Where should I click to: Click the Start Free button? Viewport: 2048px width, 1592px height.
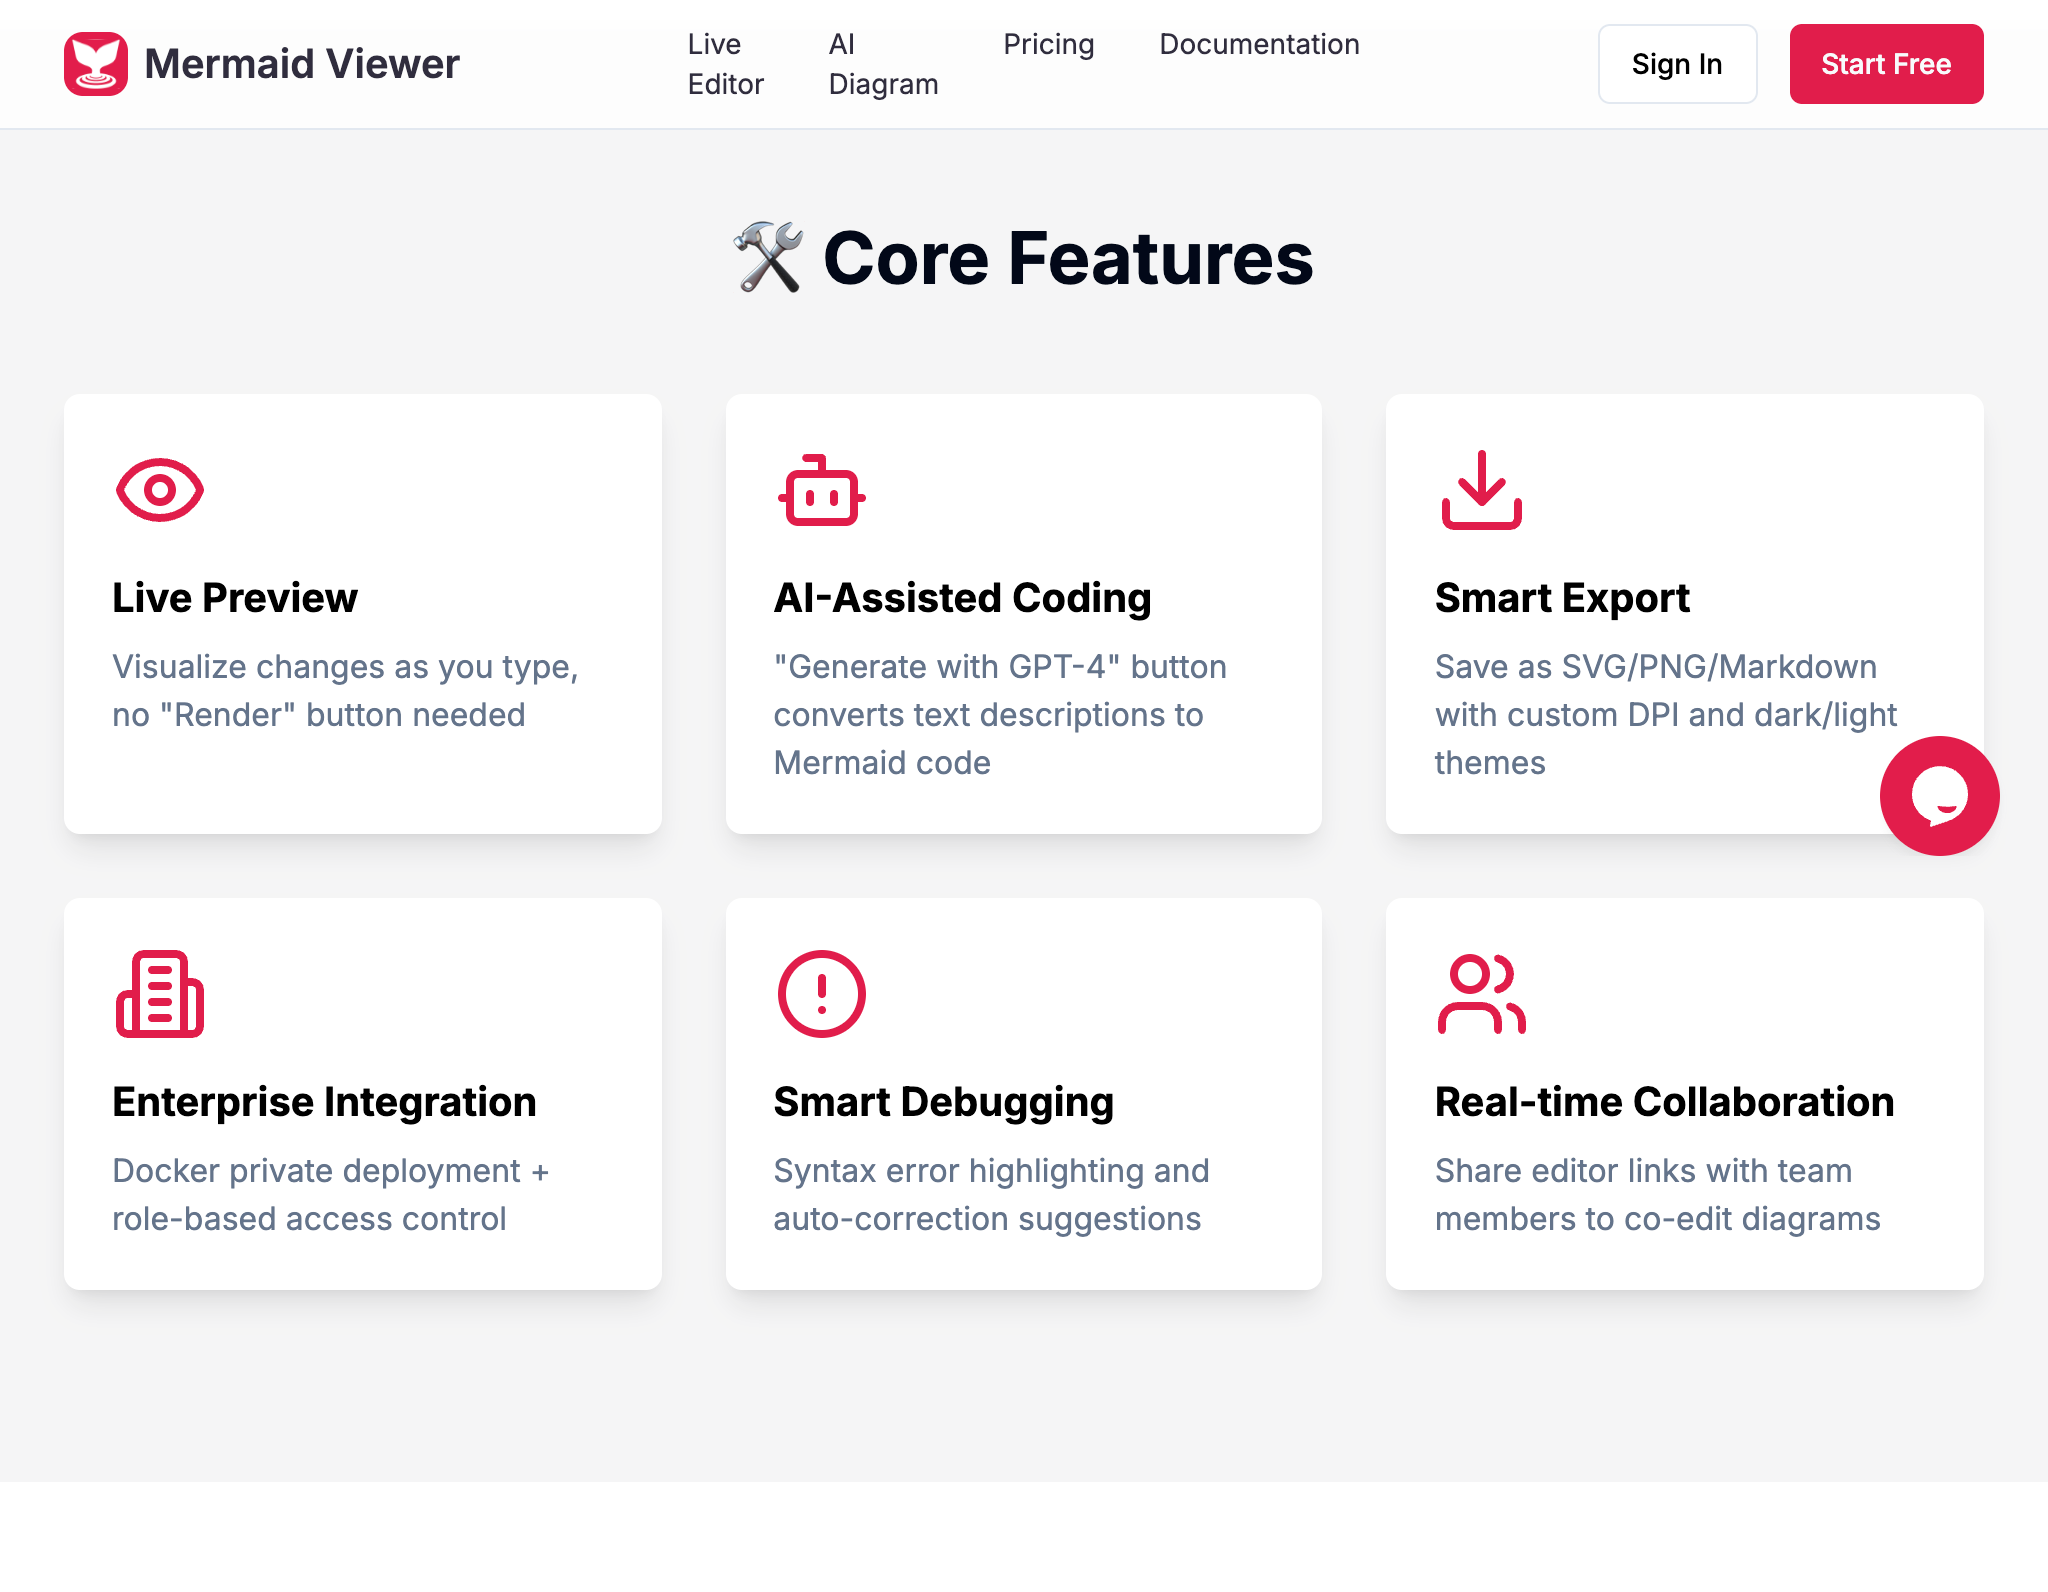click(1886, 64)
